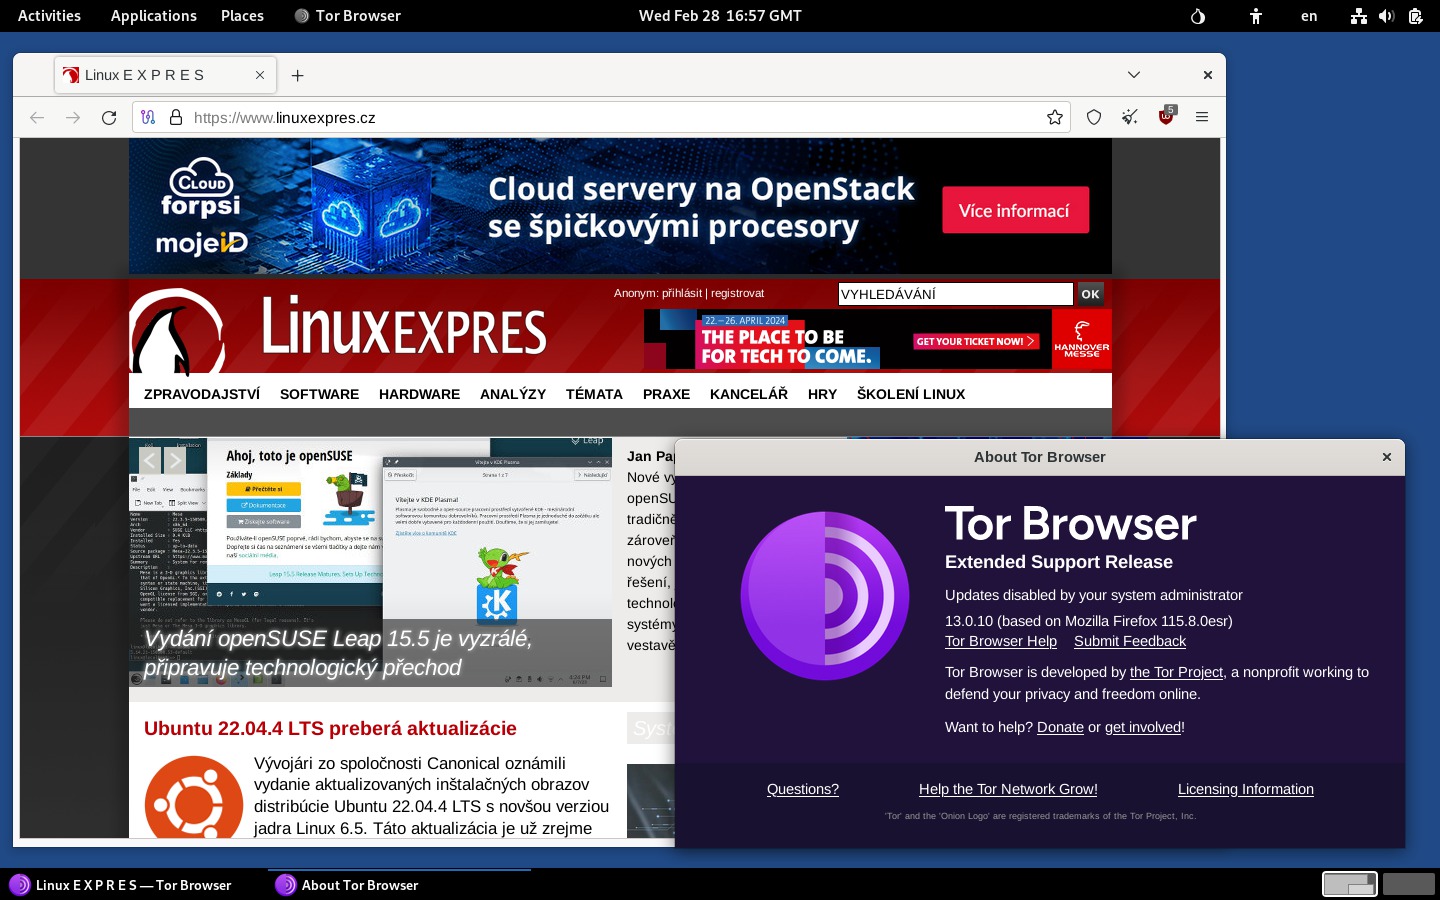Submit search with the OK button
Image resolution: width=1440 pixels, height=900 pixels.
pyautogui.click(x=1090, y=294)
